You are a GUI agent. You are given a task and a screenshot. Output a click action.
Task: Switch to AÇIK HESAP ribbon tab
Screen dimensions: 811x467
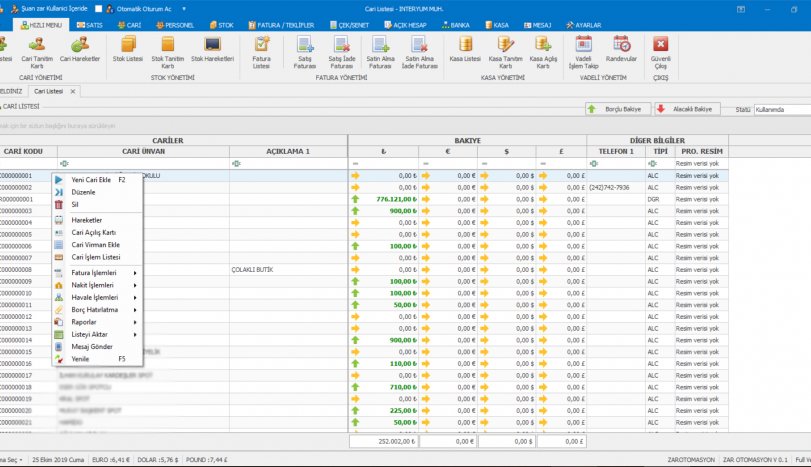click(405, 25)
